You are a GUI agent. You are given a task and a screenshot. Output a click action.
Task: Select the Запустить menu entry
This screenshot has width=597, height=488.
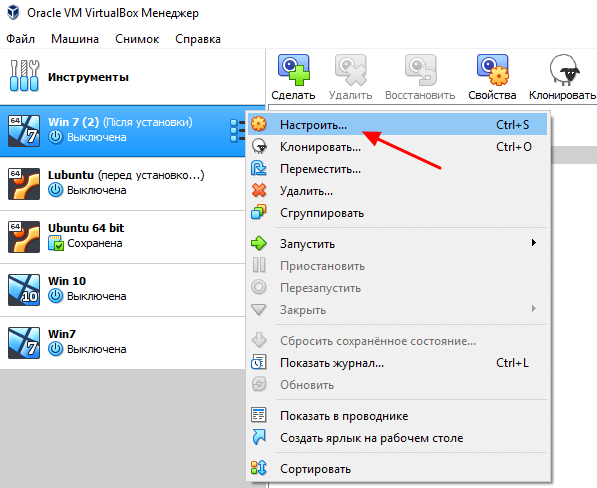pyautogui.click(x=397, y=243)
